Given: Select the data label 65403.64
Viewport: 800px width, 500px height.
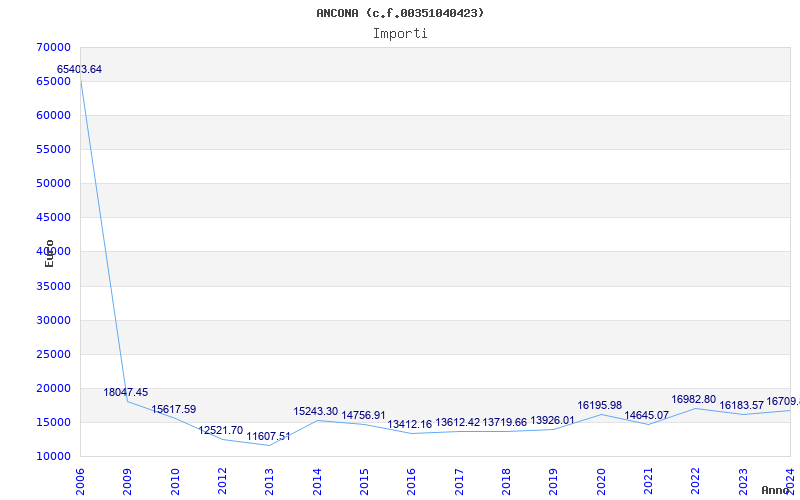Looking at the screenshot, I should point(79,69).
